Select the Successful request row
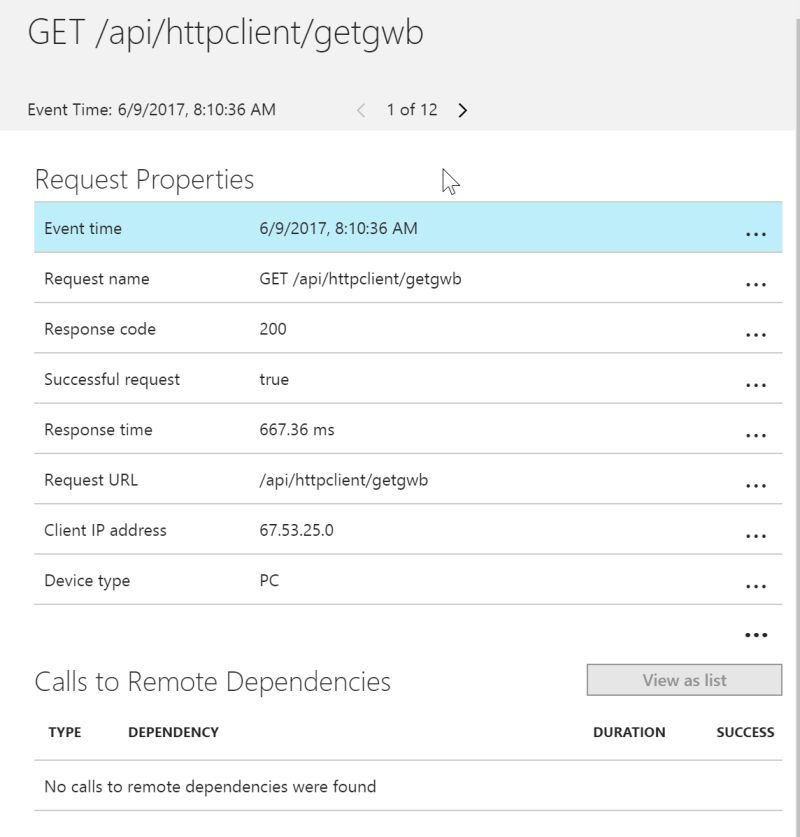The height and width of the screenshot is (837, 800). 300,381
